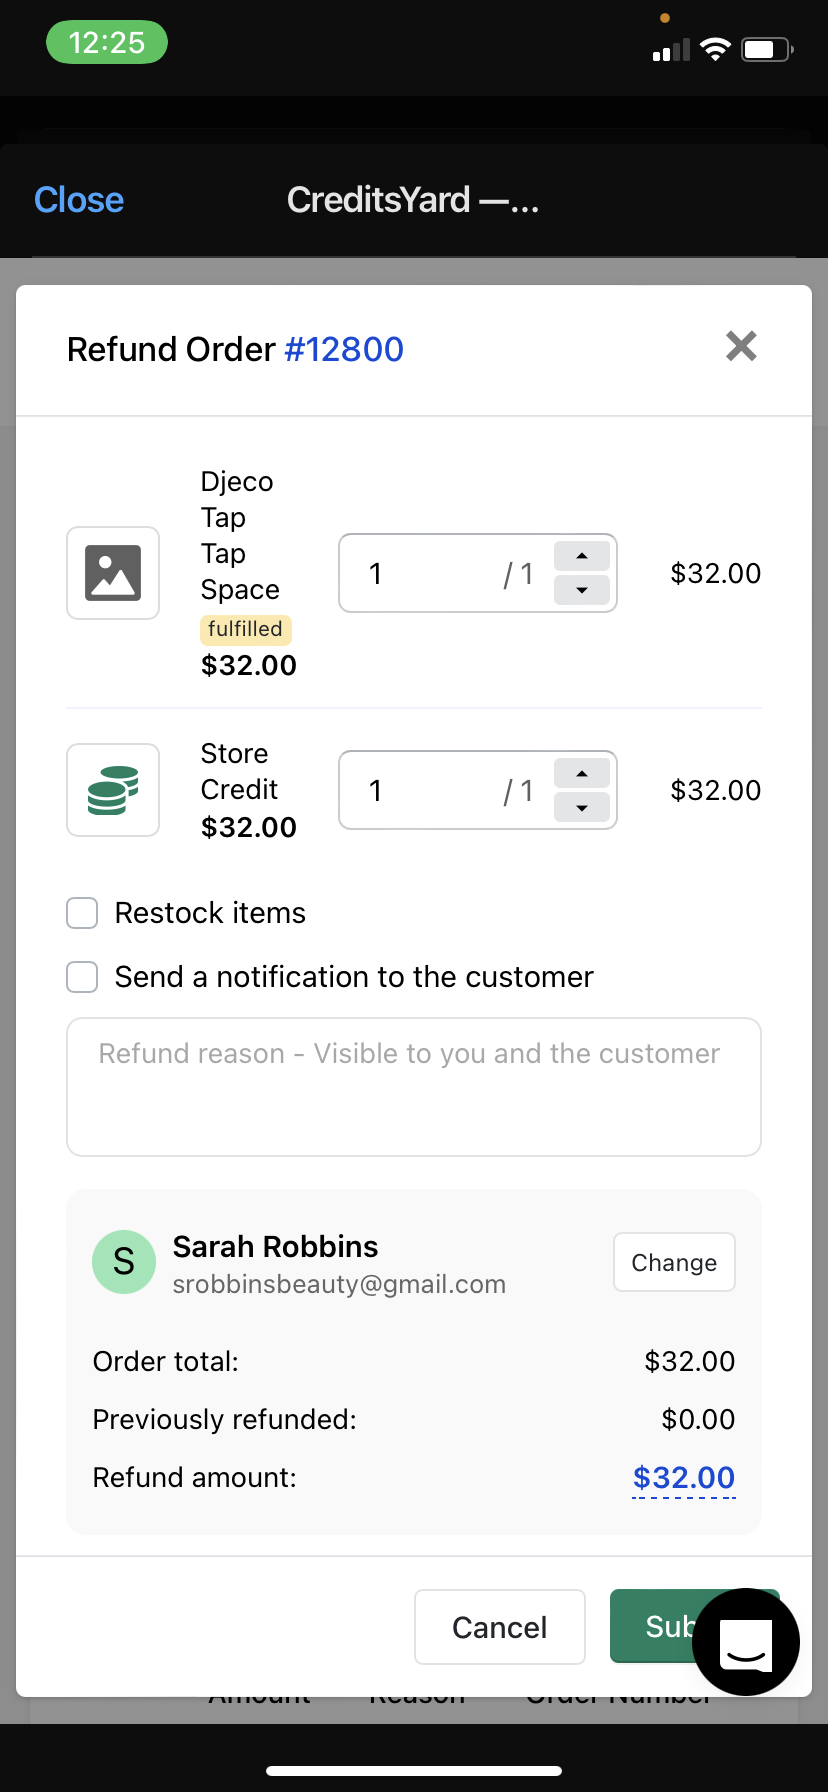Click Sarah Robbins' avatar circle
This screenshot has height=1792, width=828.
click(124, 1262)
